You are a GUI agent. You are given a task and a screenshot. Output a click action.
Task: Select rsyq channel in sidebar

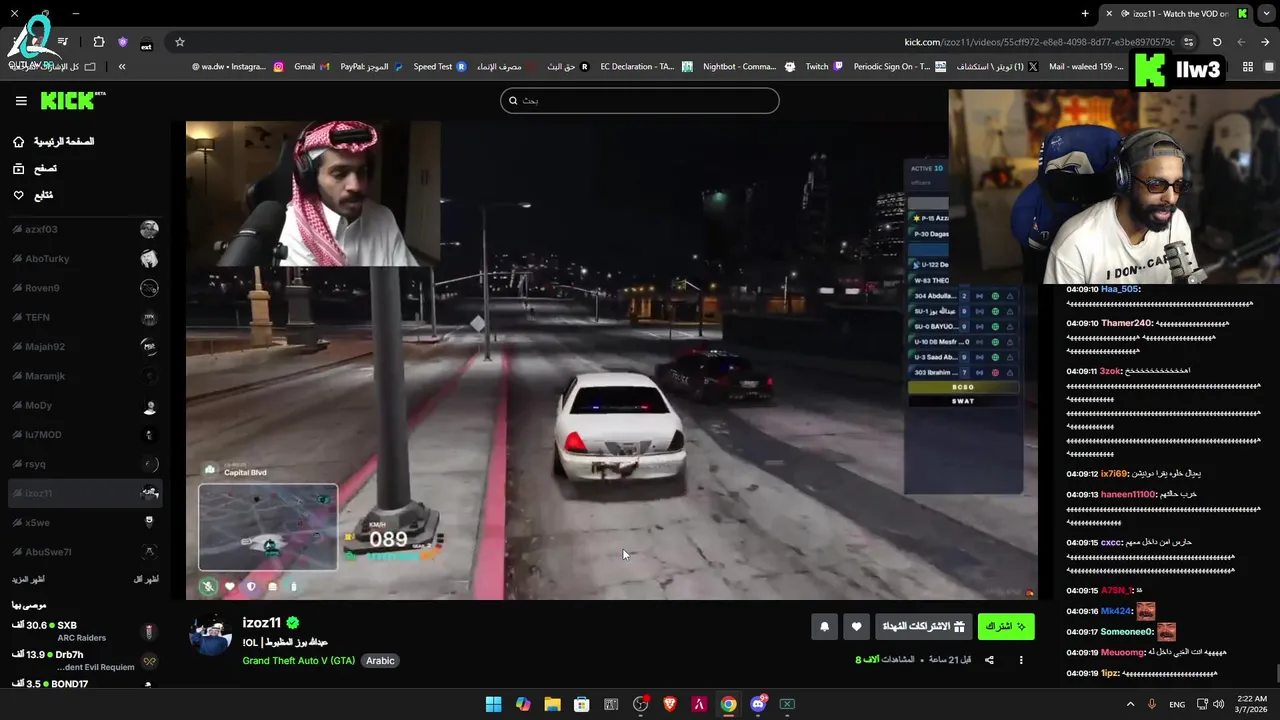click(85, 464)
